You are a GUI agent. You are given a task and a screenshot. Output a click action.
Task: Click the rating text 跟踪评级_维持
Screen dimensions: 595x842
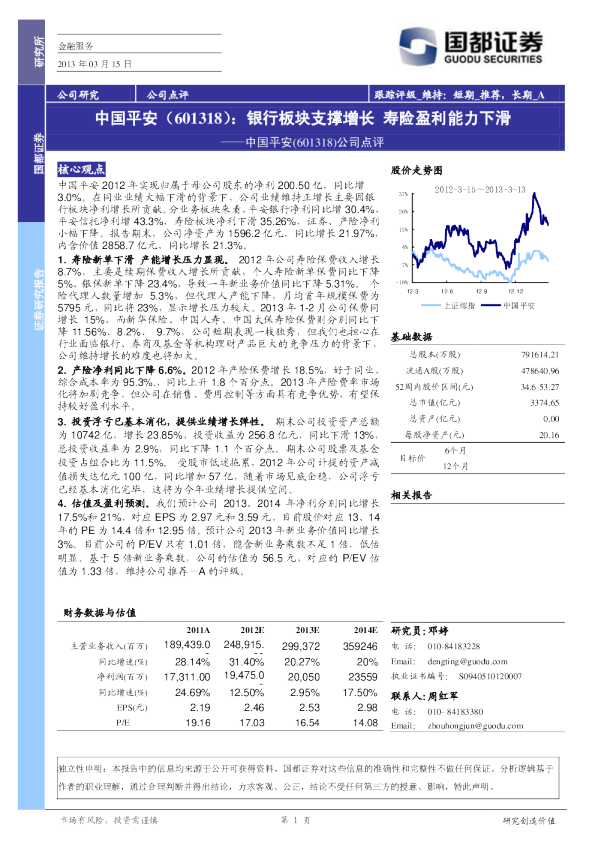pyautogui.click(x=409, y=95)
